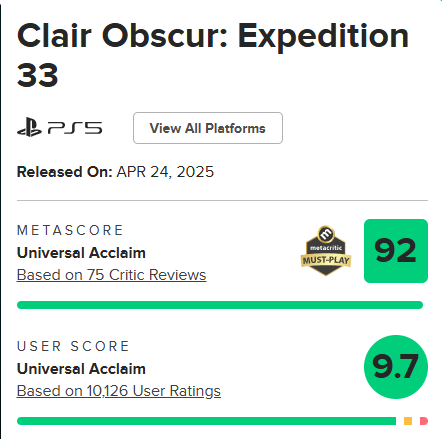Viewport: 442px width, 439px height.
Task: Click the yellow mixed-ratings bar segment
Action: 408,421
